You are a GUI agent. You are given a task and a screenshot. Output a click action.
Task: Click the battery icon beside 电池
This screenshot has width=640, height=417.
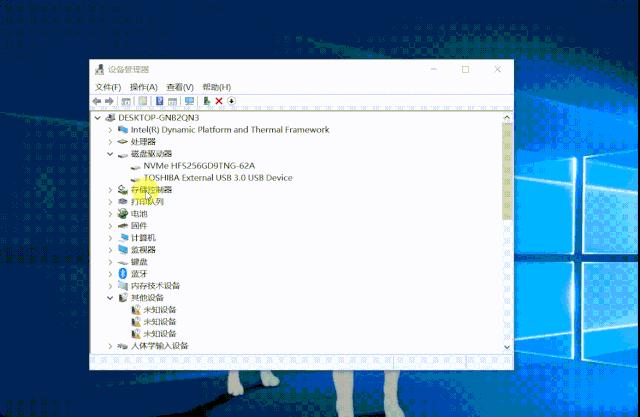click(x=122, y=213)
